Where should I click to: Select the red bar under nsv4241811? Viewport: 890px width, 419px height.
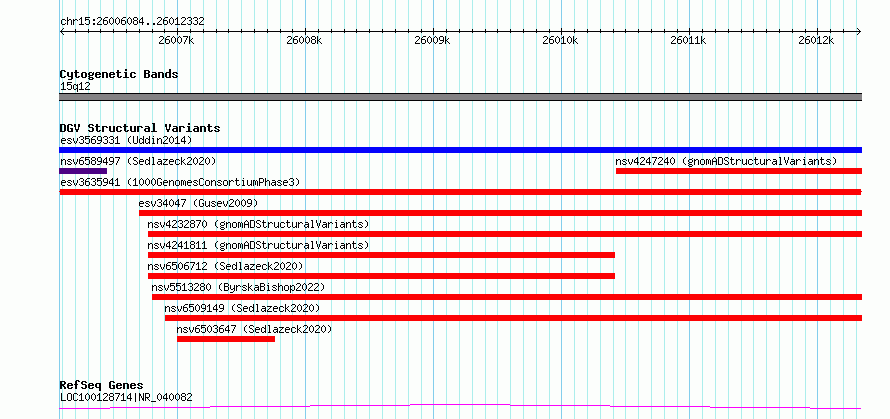click(x=381, y=255)
